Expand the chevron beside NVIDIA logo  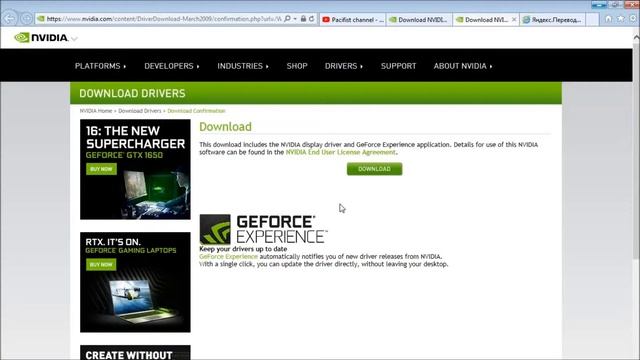pos(74,39)
